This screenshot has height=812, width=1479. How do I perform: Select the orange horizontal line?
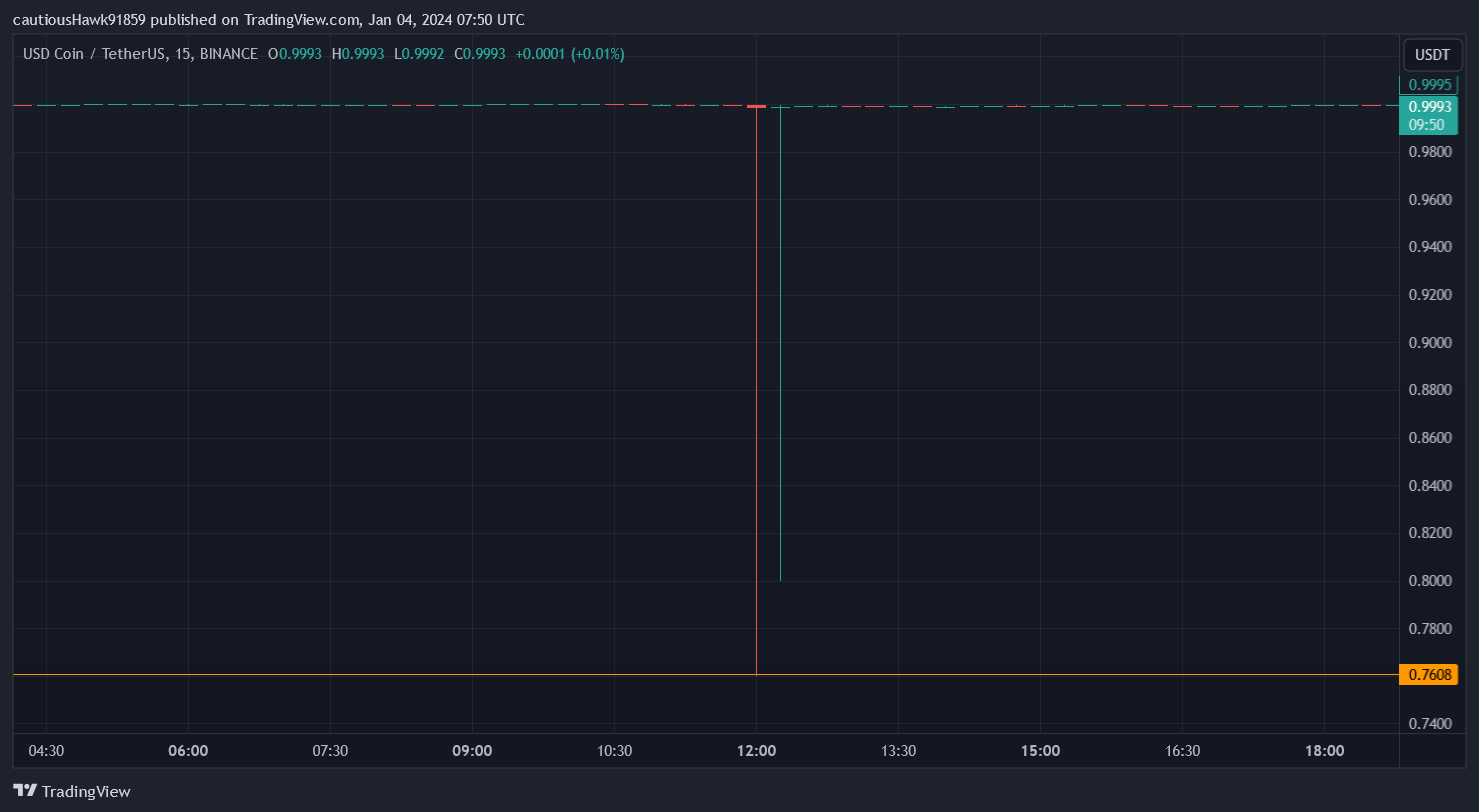click(x=400, y=675)
